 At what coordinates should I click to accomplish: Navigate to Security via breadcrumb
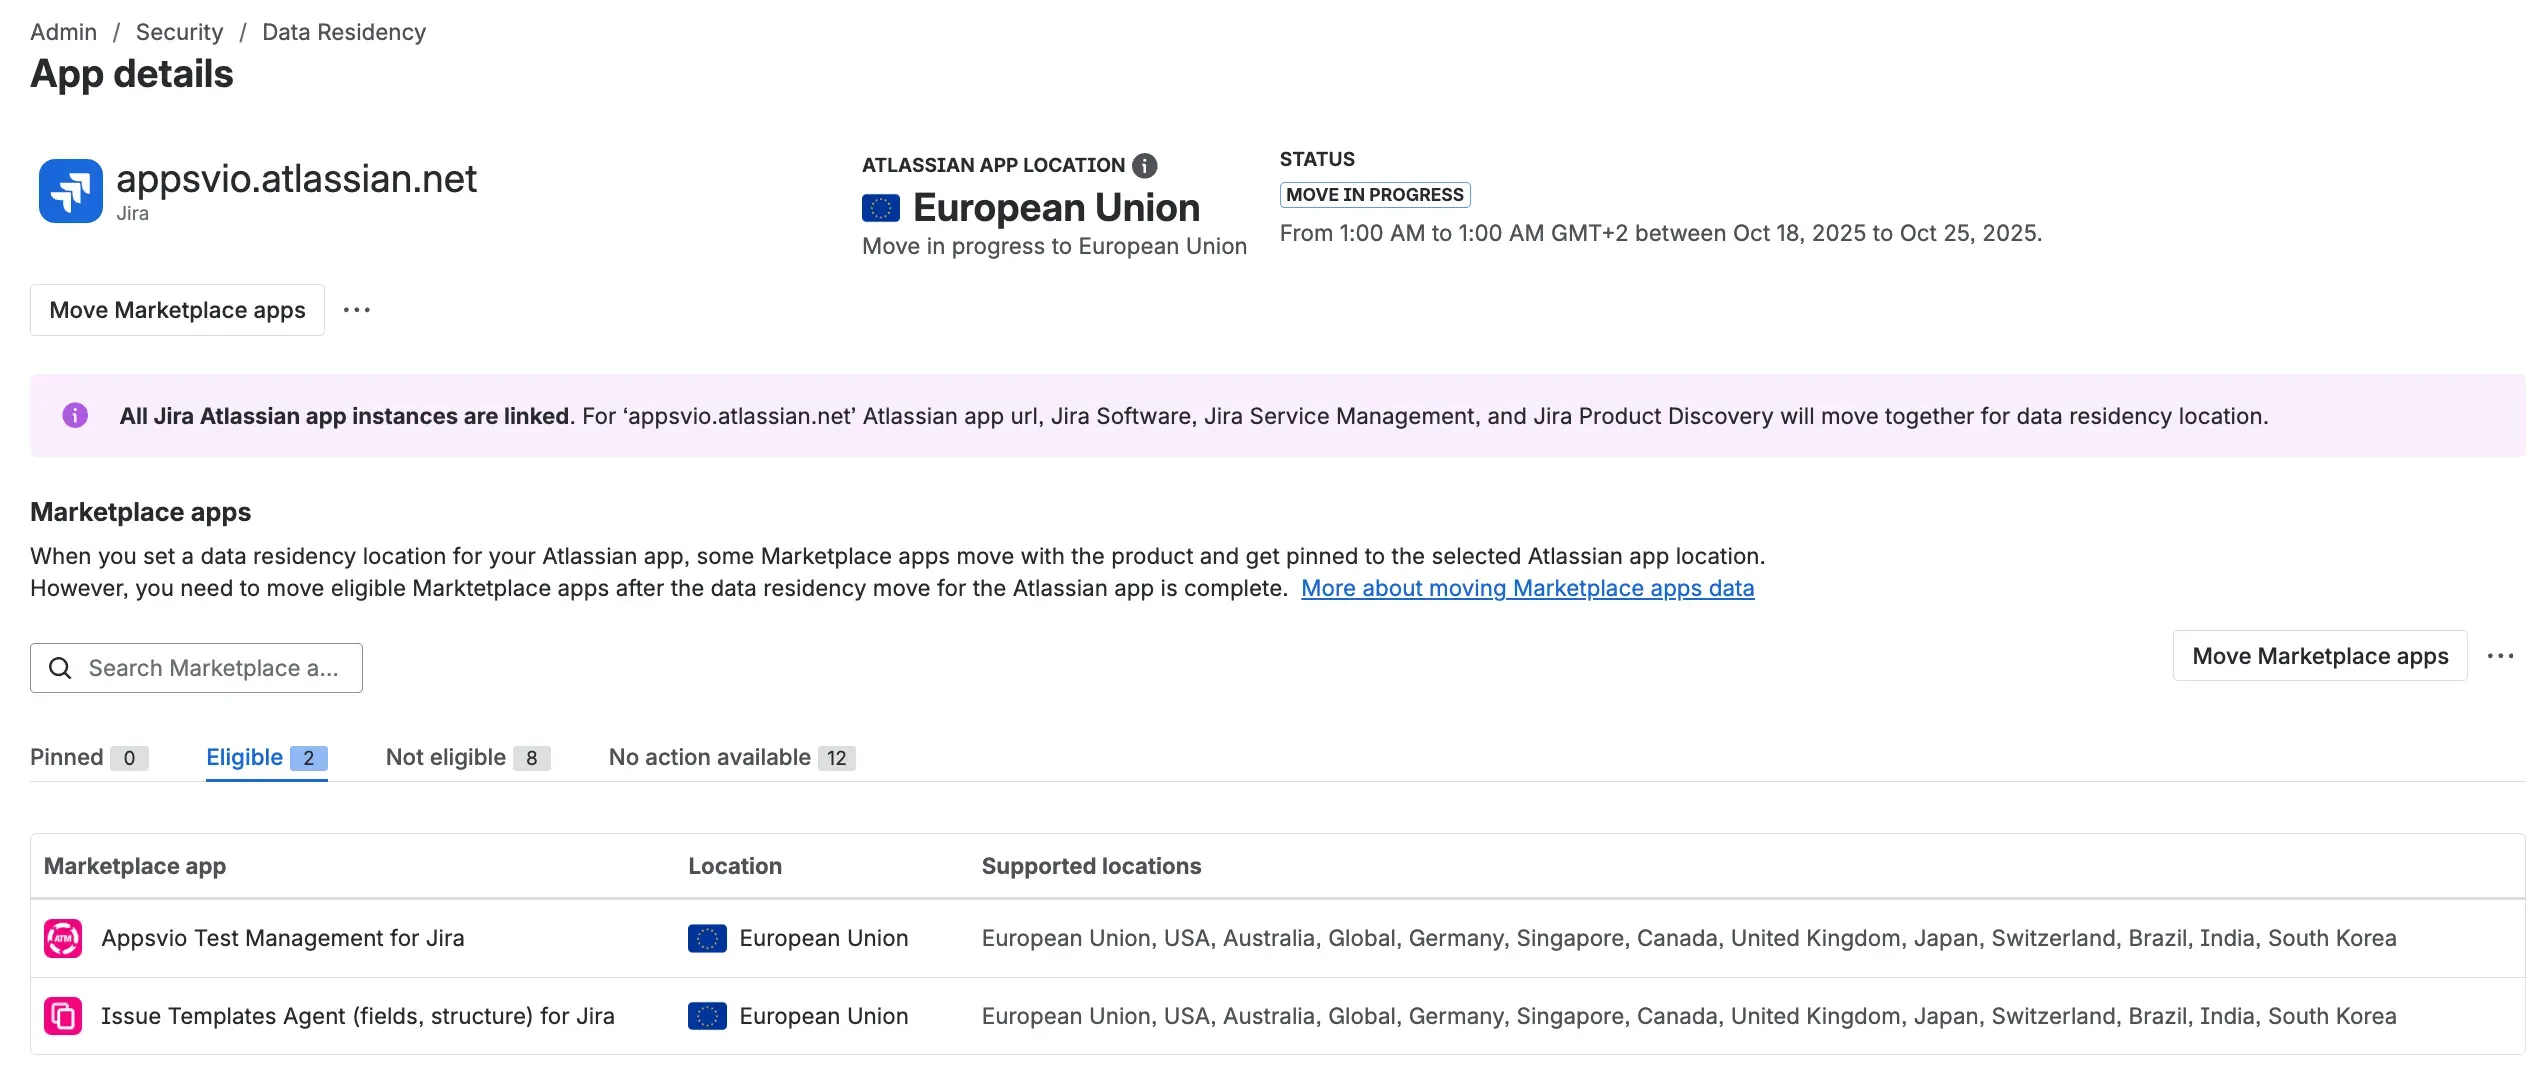(179, 31)
